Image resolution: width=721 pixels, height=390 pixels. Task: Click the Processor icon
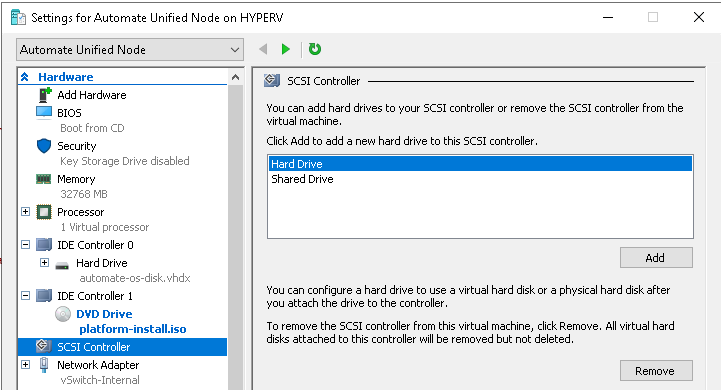click(44, 212)
